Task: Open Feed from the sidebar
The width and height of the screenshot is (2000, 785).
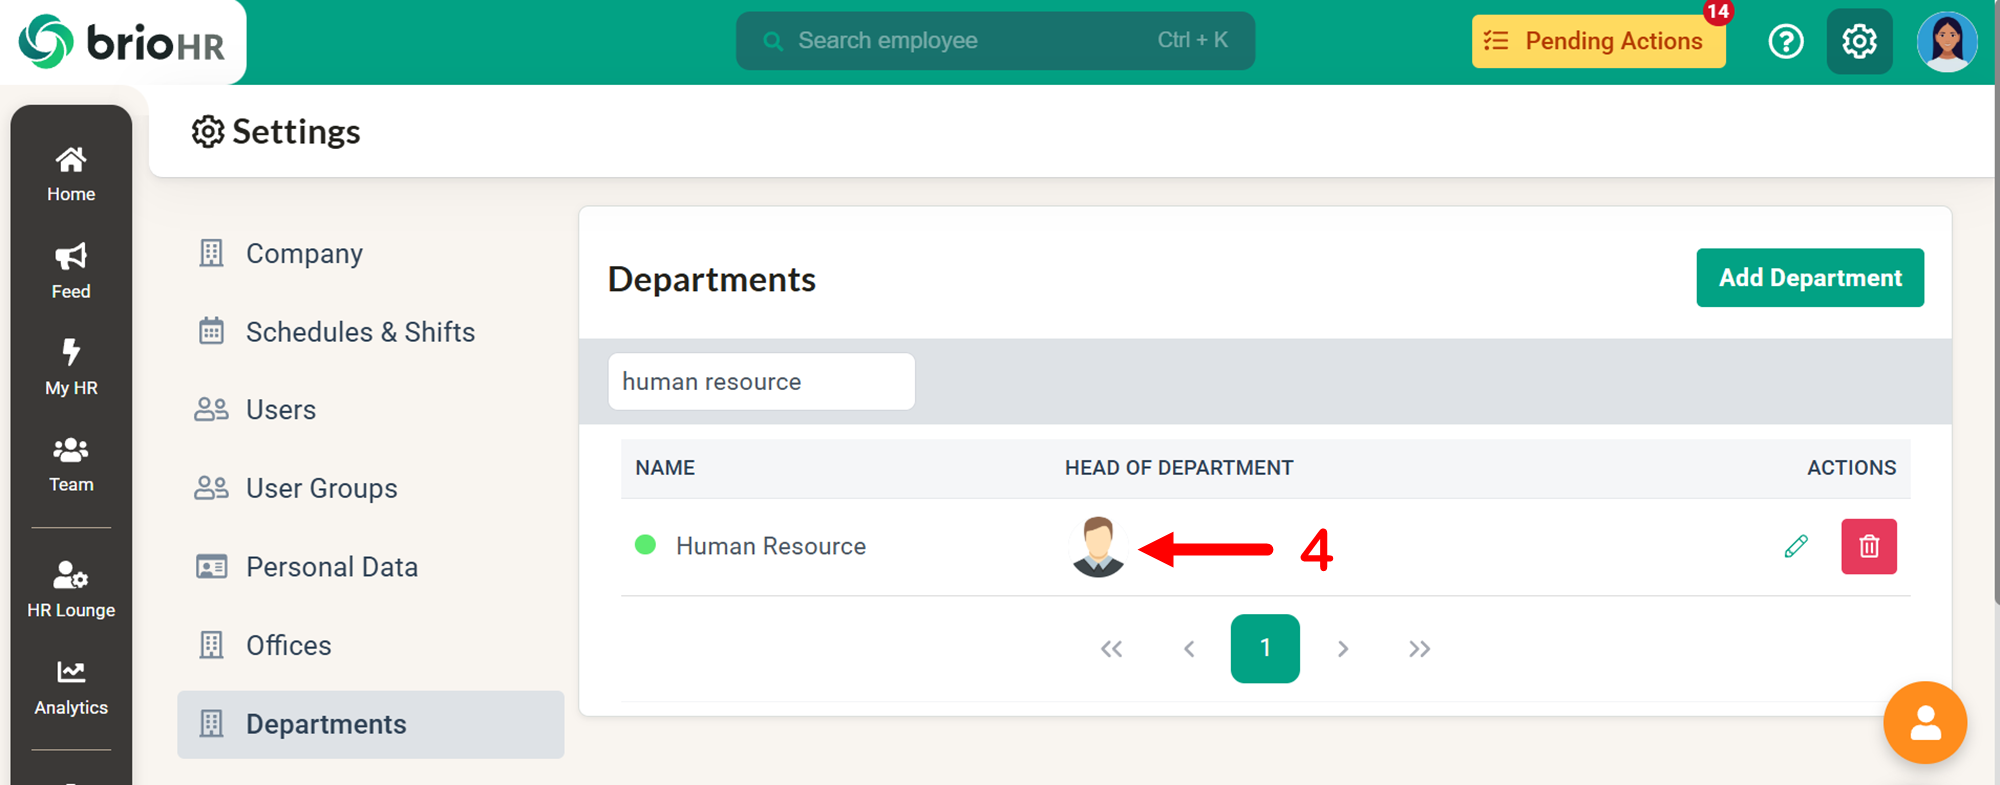Action: [71, 271]
